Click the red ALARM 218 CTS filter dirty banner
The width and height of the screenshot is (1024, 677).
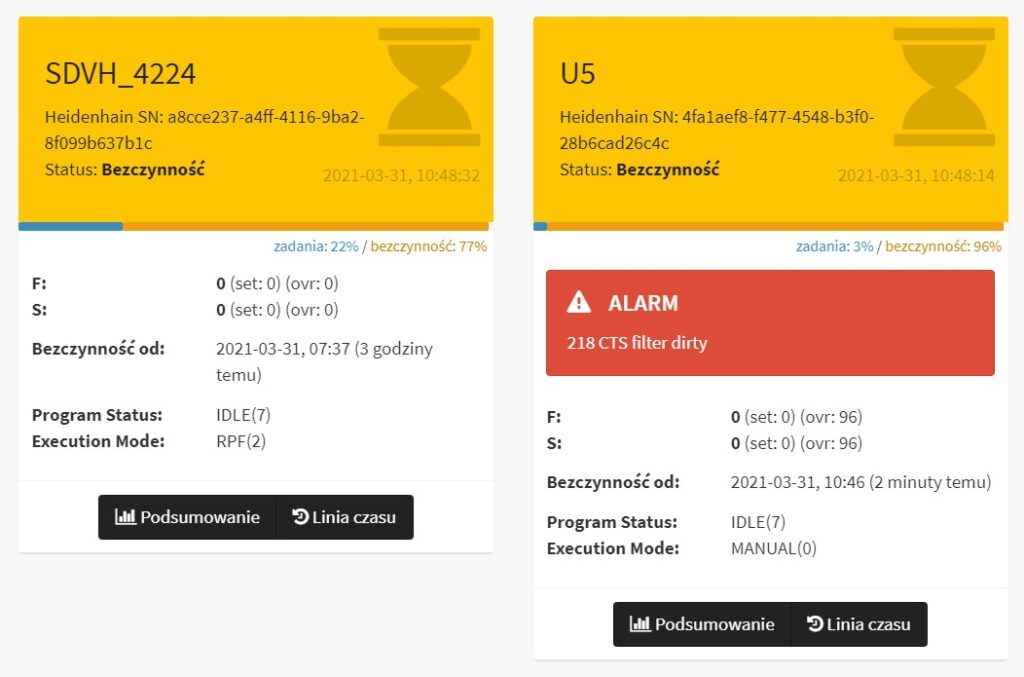[x=770, y=323]
